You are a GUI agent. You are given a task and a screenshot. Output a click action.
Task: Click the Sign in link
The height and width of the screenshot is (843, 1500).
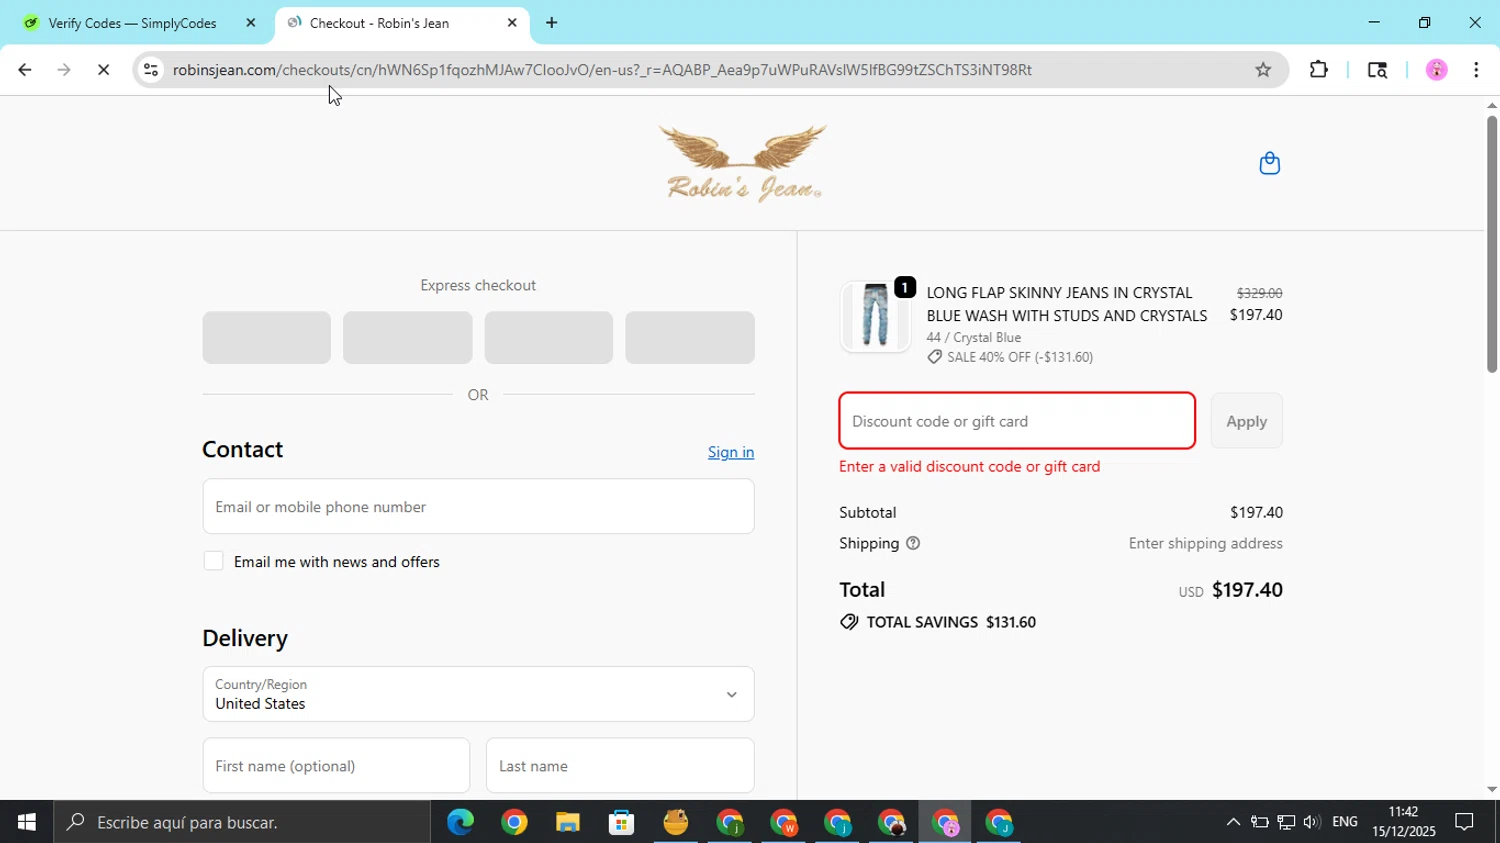[731, 452]
